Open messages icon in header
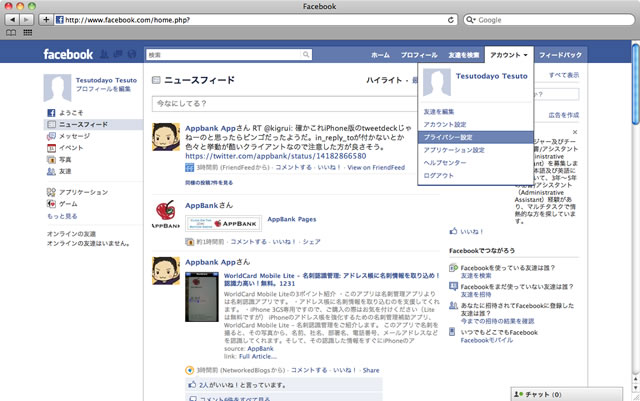Viewport: 640px width, 401px height. coord(118,54)
